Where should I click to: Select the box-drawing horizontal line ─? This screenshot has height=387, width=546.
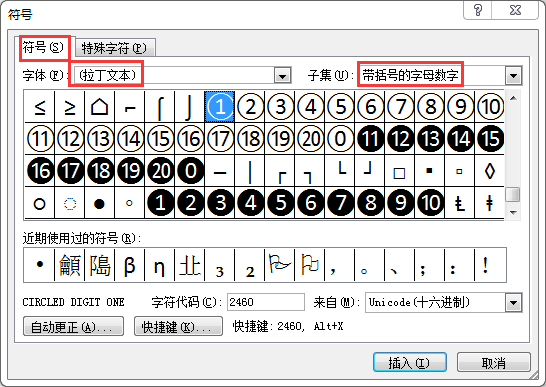click(x=220, y=171)
